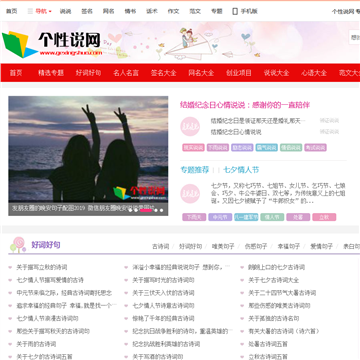Image resolution: width=360 pixels, height=360 pixels.
Task: Click the 情侣说说 tag
Action: pos(291,148)
